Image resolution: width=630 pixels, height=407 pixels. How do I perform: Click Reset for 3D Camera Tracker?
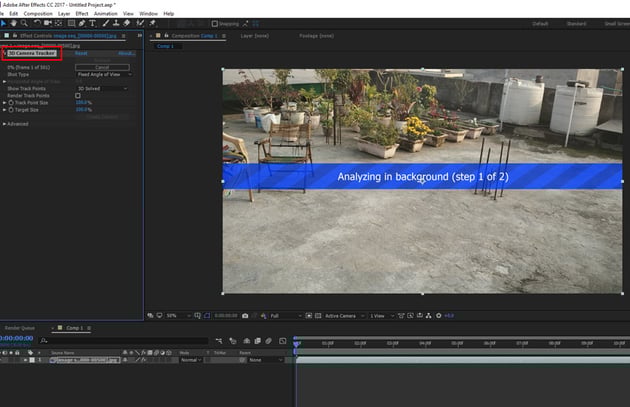[81, 53]
